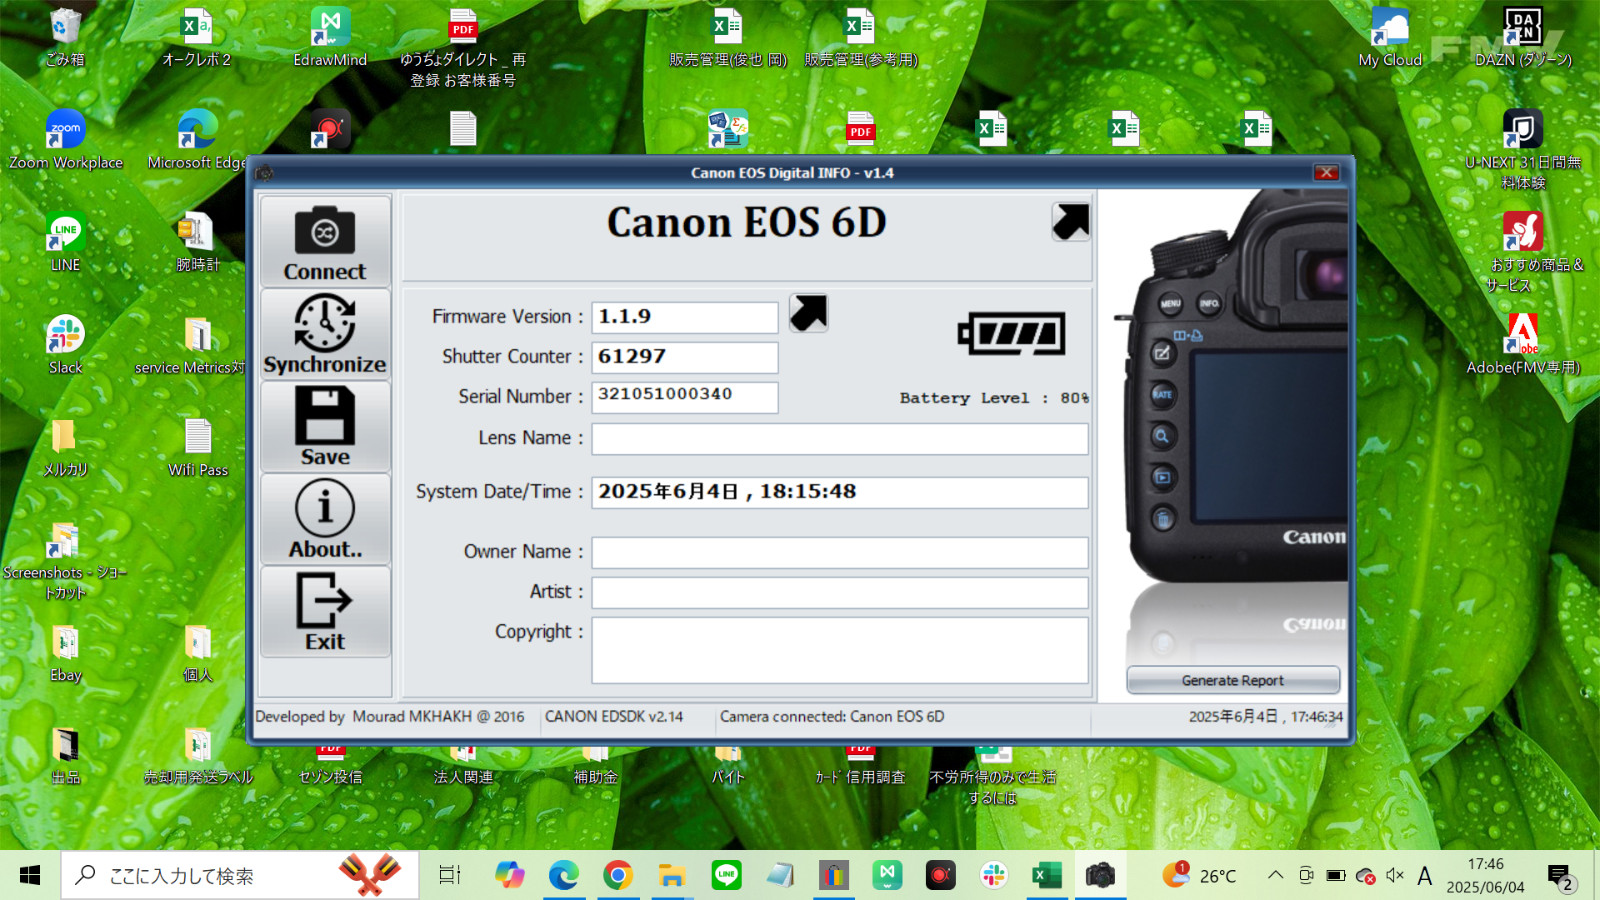Select the Microsoft Edge desktop shortcut
Image resolution: width=1600 pixels, height=900 pixels.
click(197, 140)
